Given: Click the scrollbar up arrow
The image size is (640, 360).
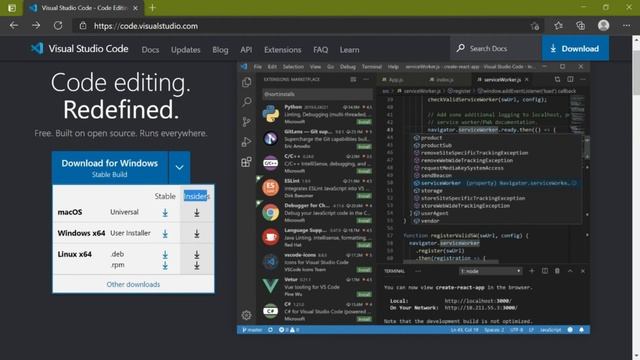Looking at the screenshot, I should coord(636,40).
